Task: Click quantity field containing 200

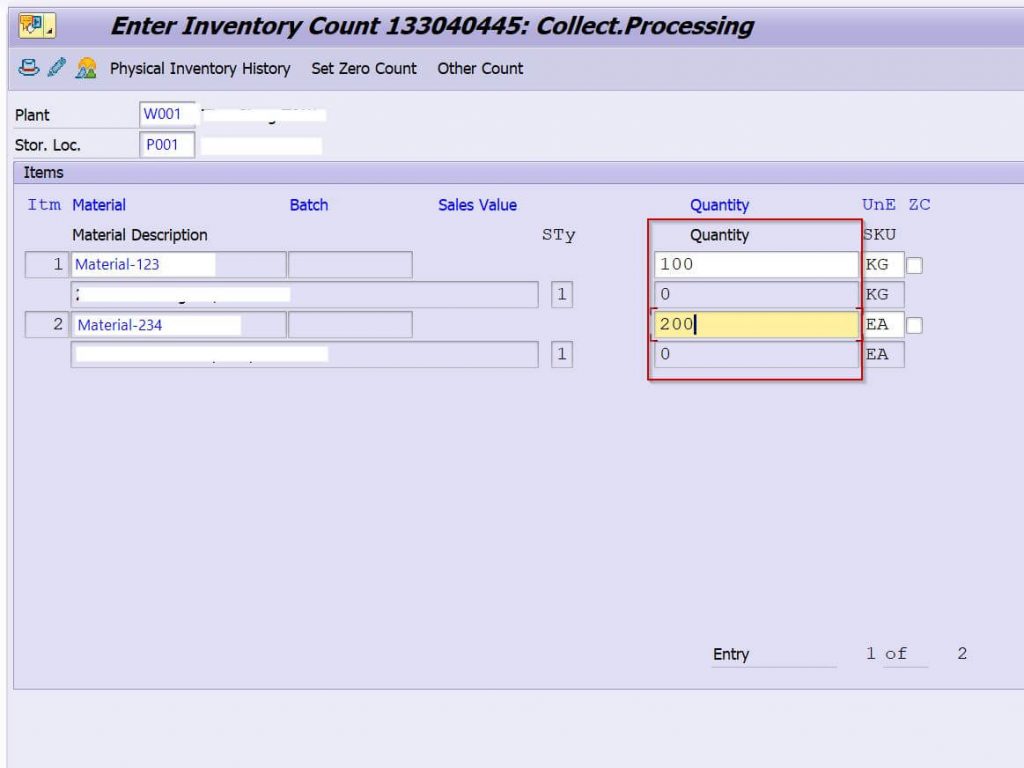Action: coord(756,325)
